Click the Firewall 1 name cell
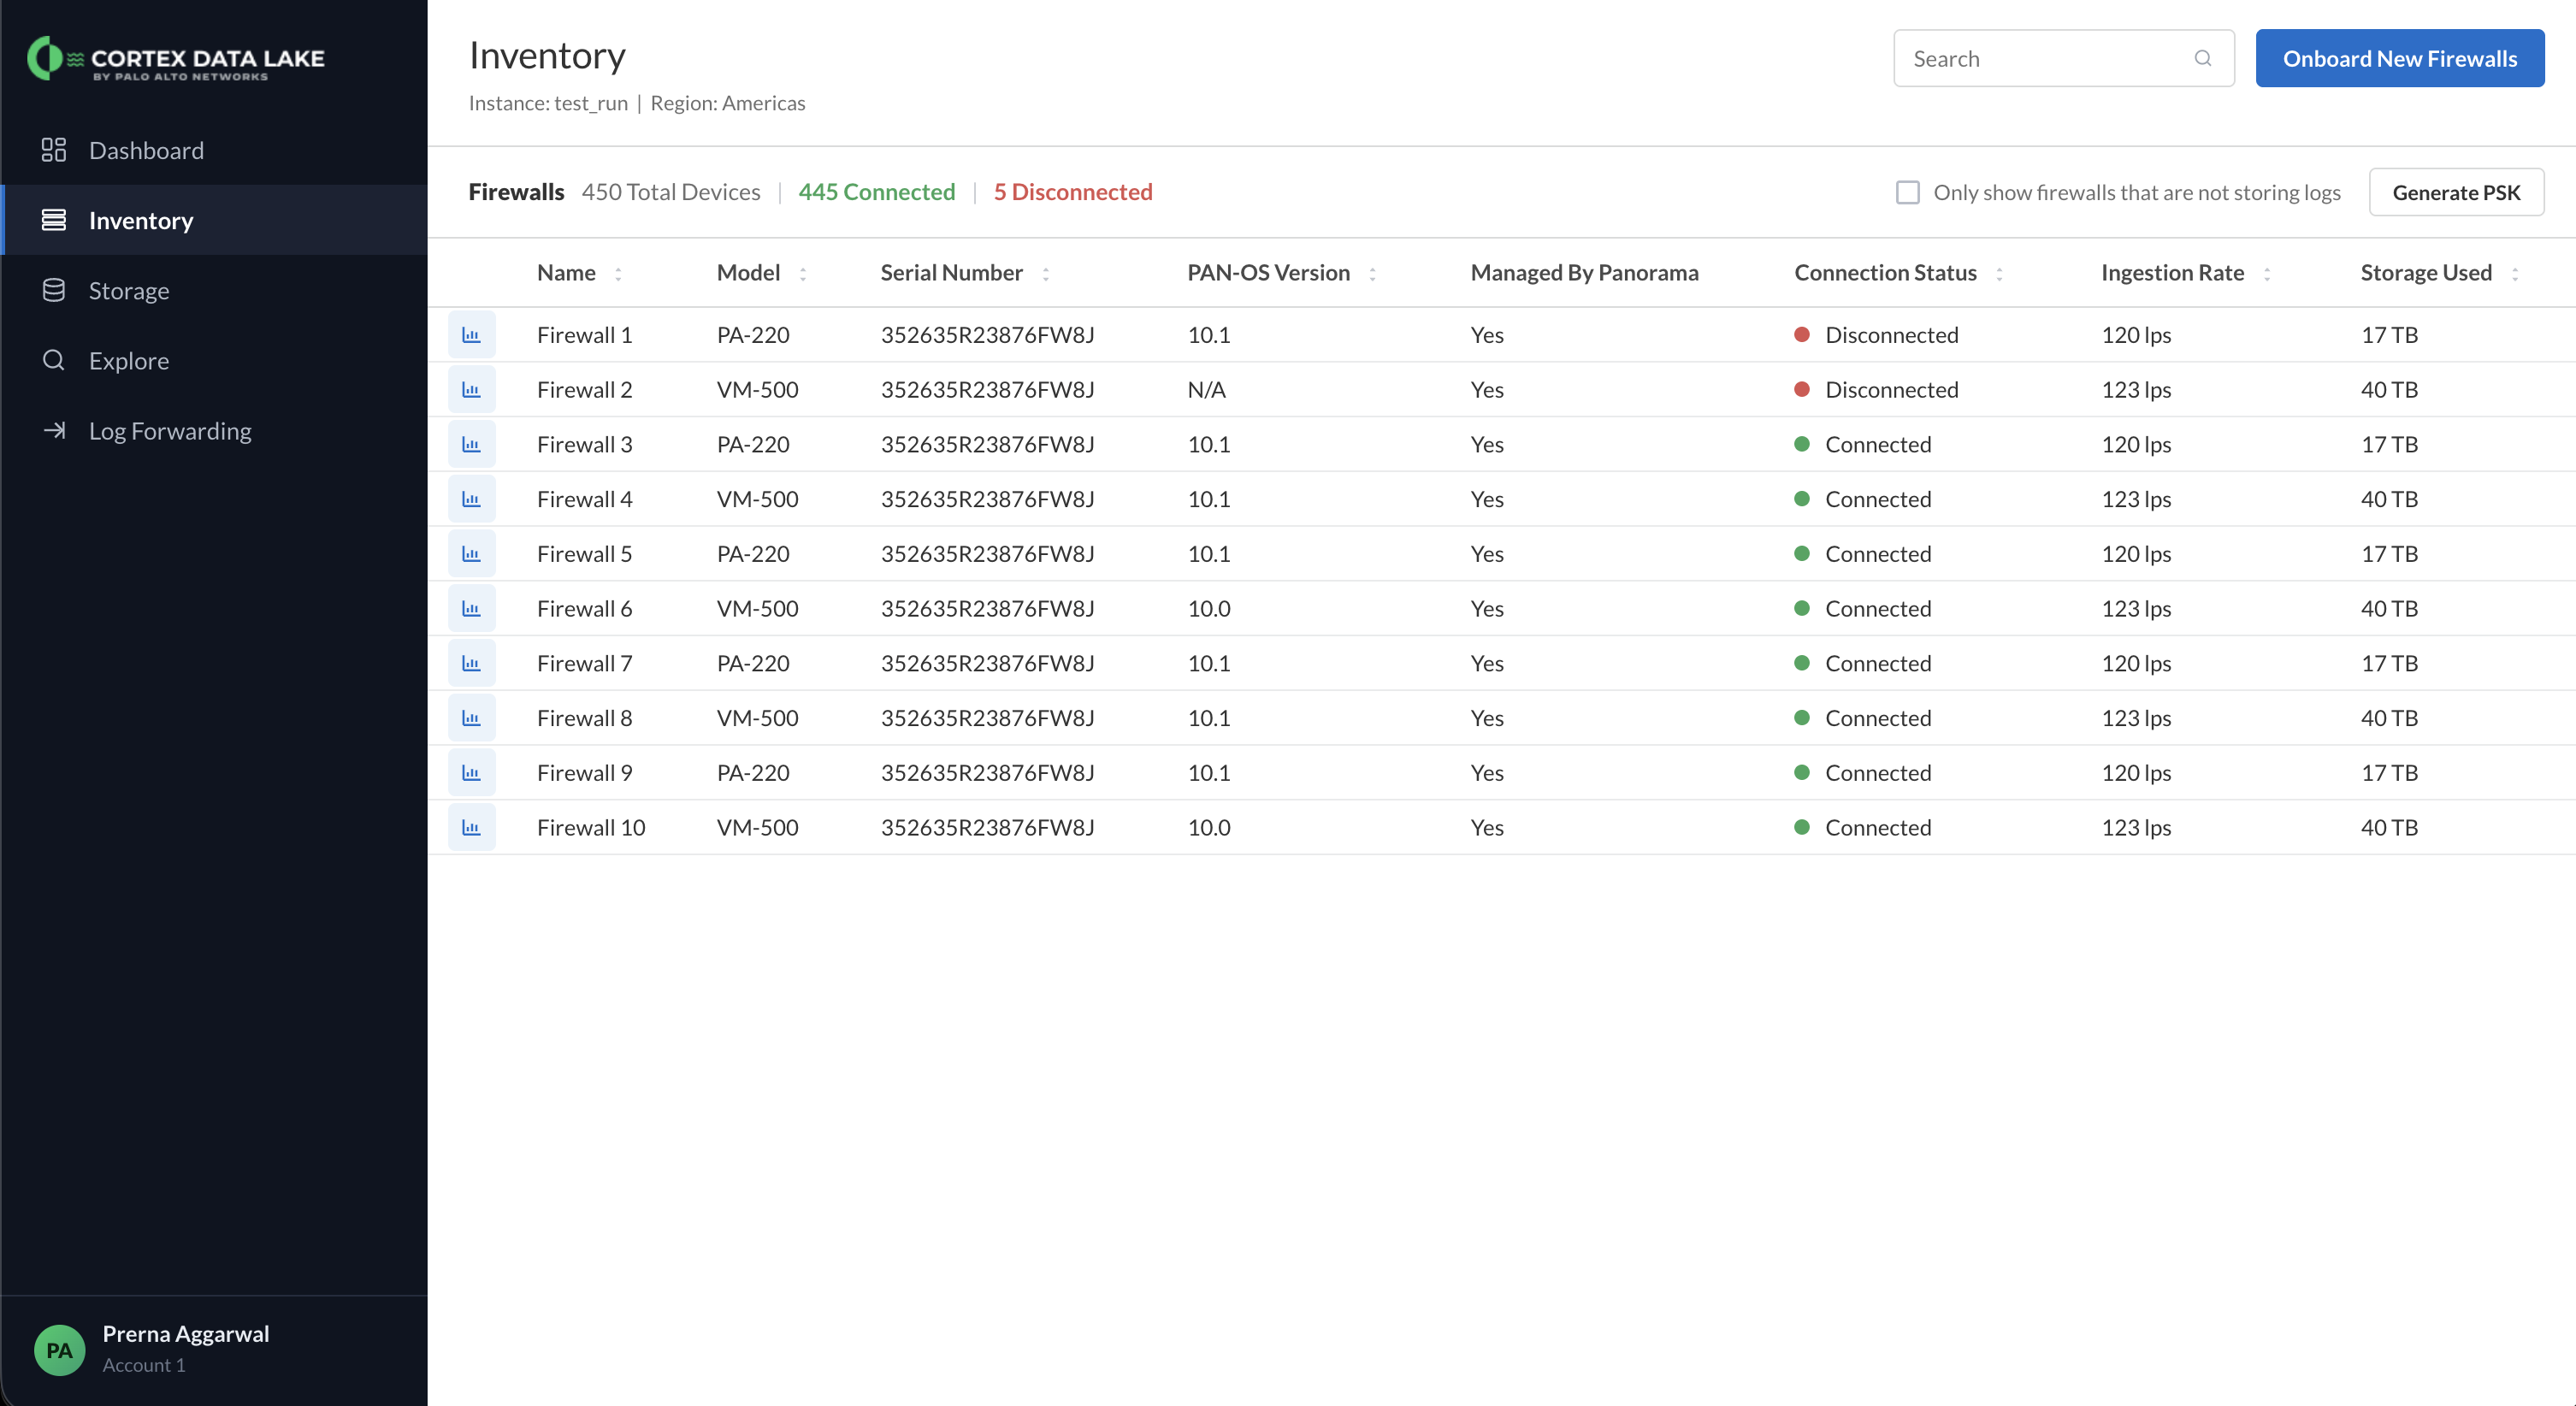Screen dimensions: 2576x1406 tap(584, 335)
